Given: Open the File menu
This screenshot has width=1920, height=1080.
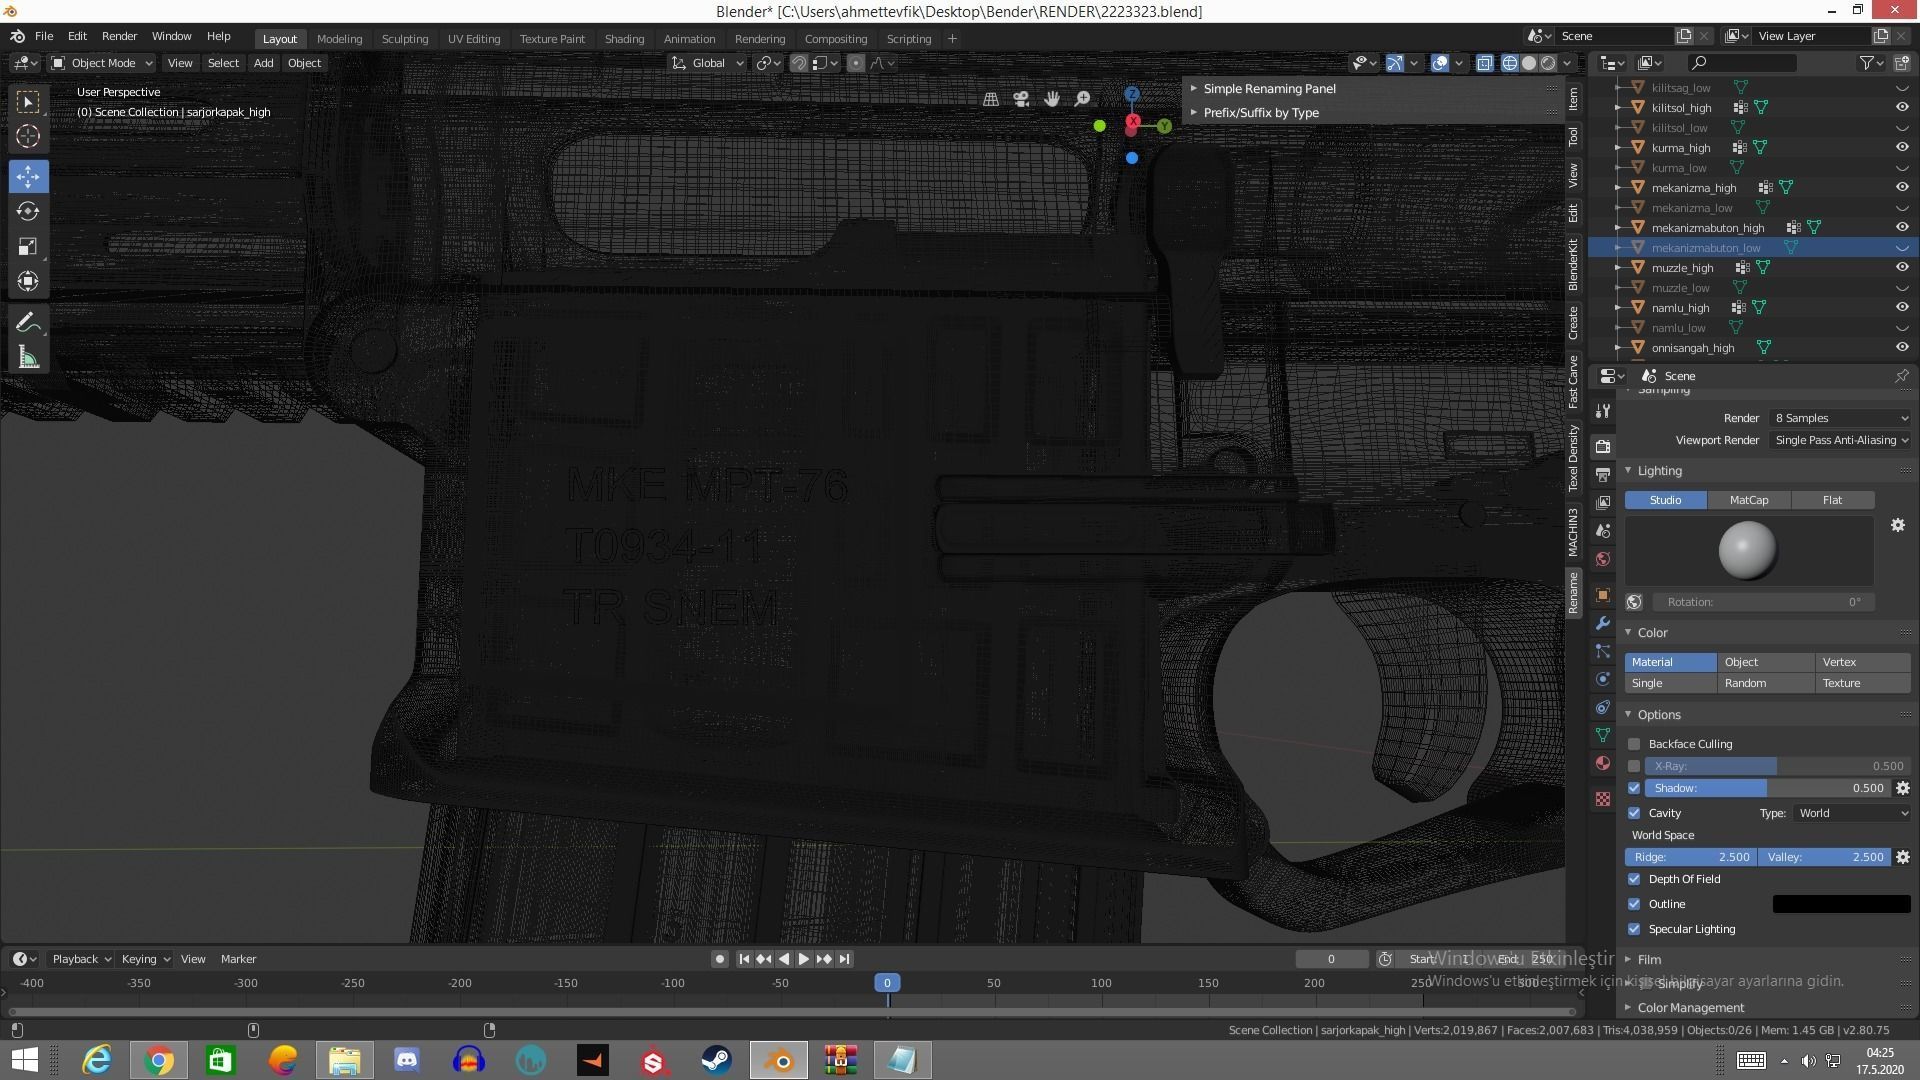Looking at the screenshot, I should pyautogui.click(x=44, y=36).
